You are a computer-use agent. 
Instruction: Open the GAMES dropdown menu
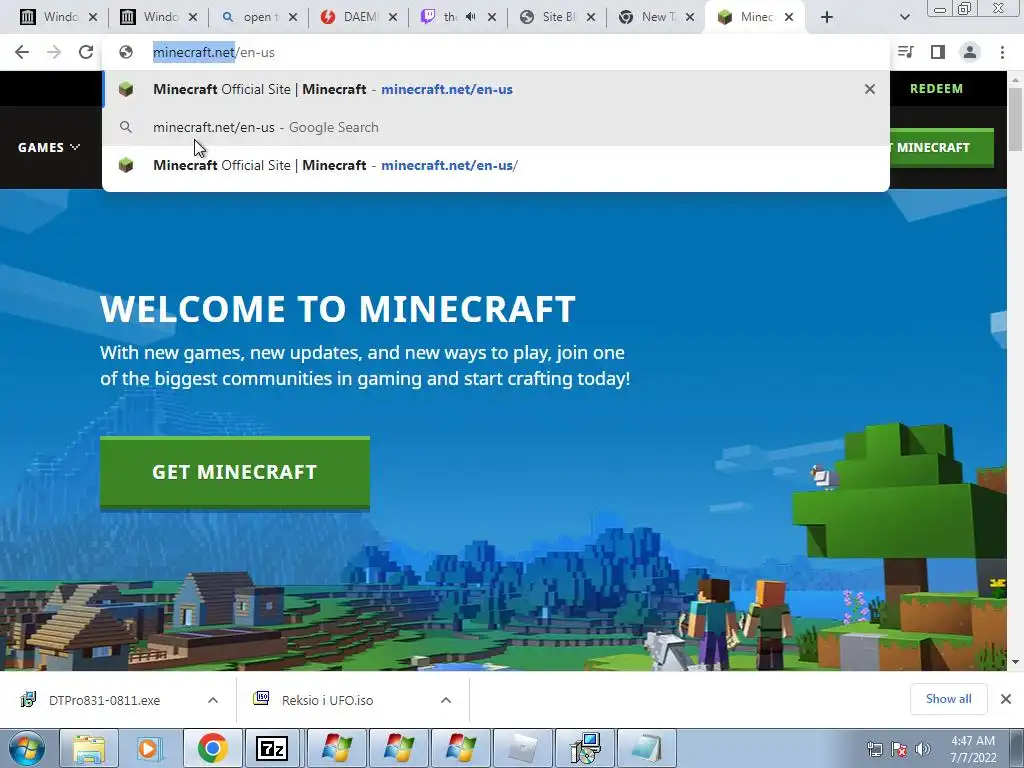point(49,148)
